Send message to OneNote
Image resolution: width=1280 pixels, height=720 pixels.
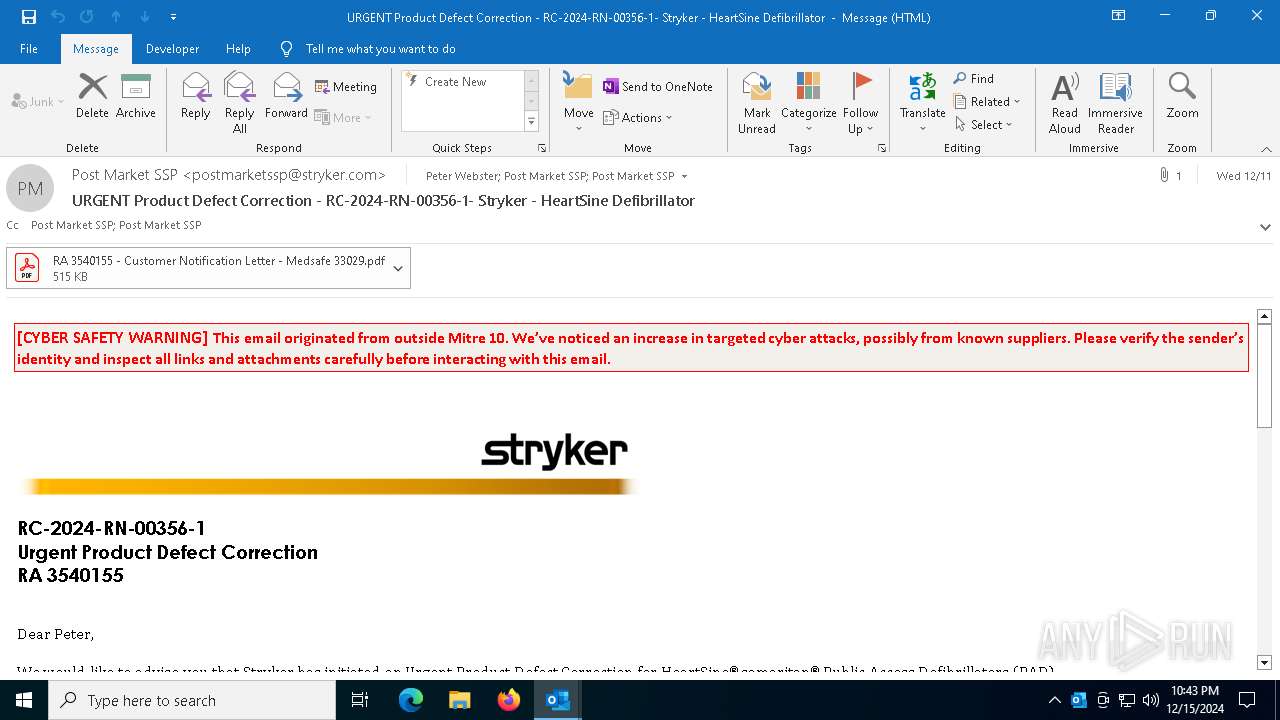[x=658, y=87]
